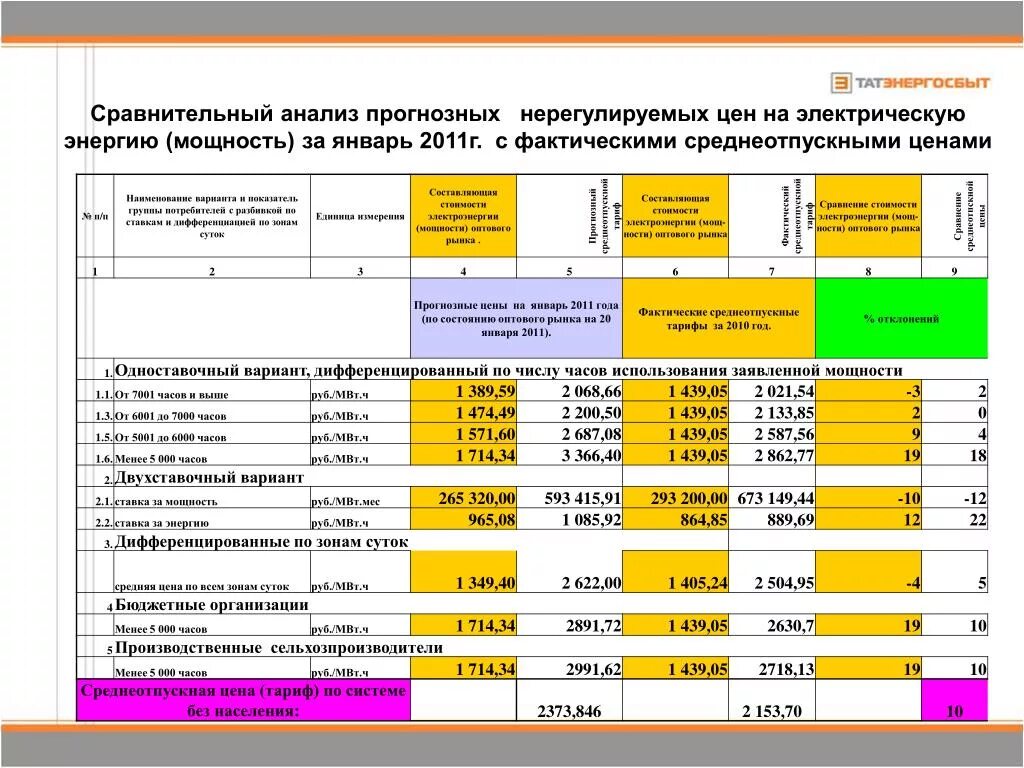Select cell 889,69

click(772, 520)
